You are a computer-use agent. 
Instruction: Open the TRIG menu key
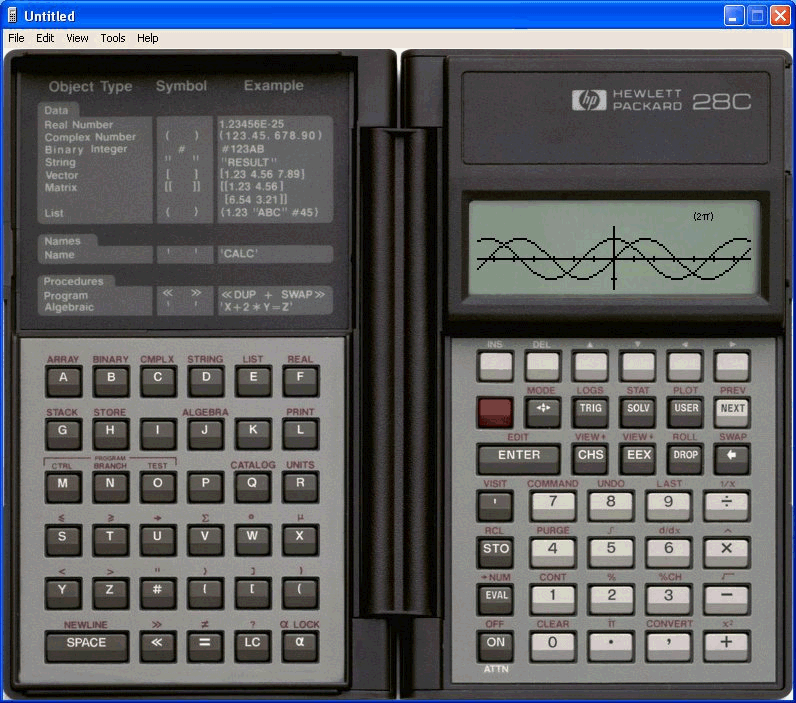[590, 412]
